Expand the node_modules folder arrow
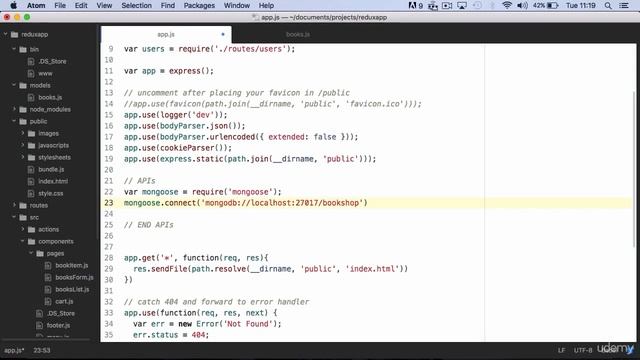The height and width of the screenshot is (360, 640). pos(14,109)
